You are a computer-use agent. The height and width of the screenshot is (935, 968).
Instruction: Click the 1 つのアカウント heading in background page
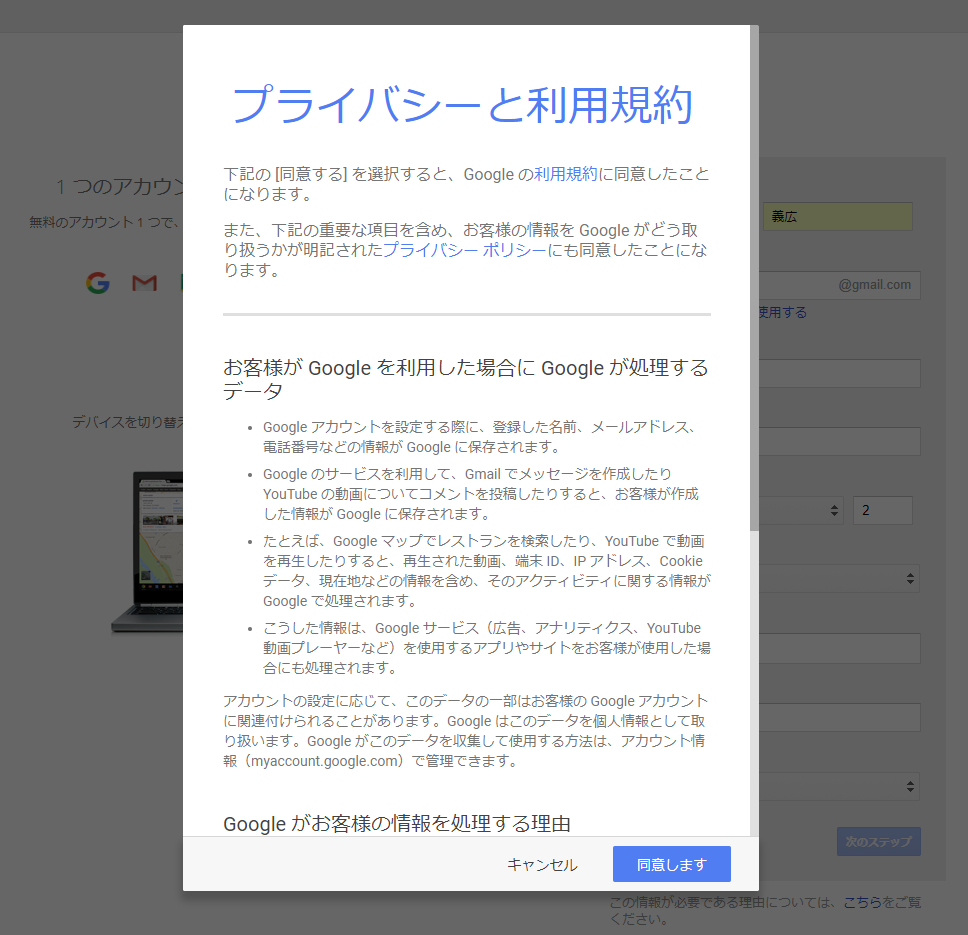120,186
